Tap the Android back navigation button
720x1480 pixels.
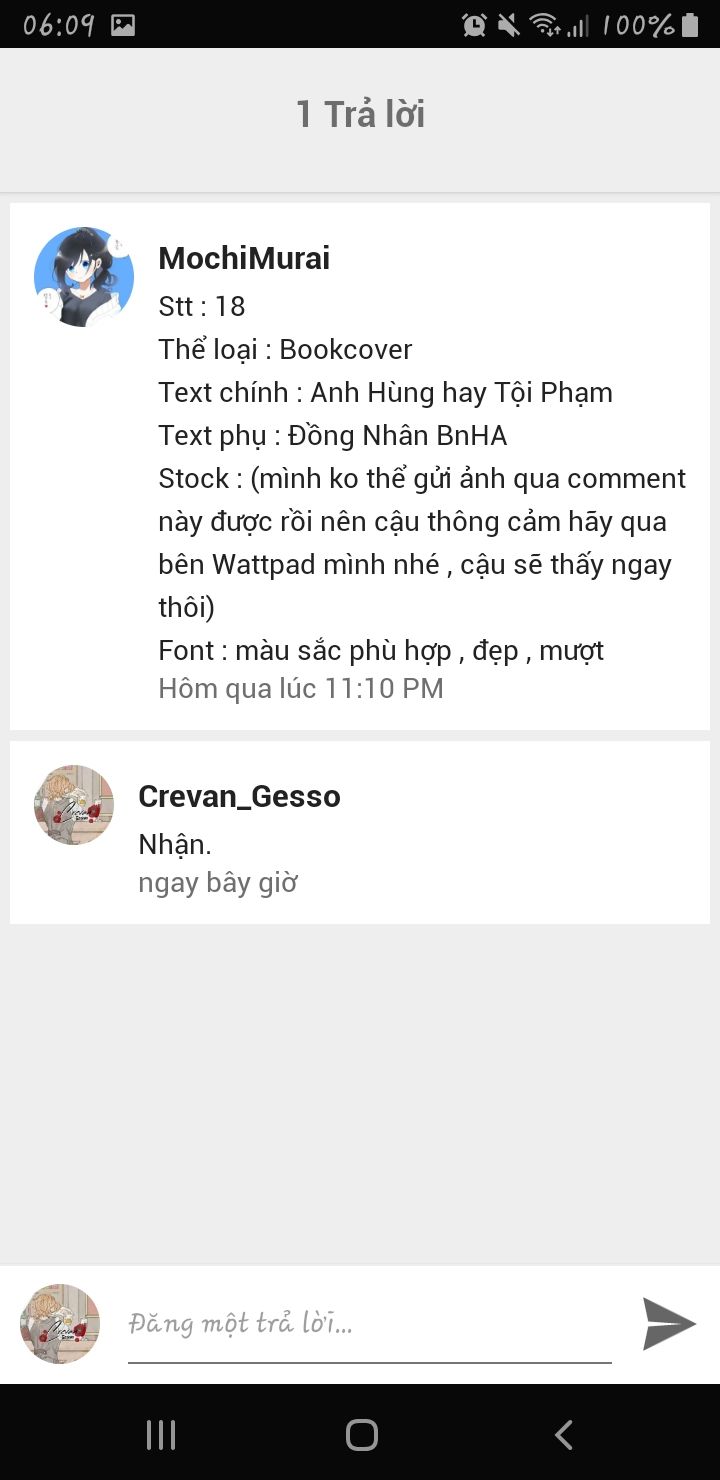pyautogui.click(x=563, y=1435)
